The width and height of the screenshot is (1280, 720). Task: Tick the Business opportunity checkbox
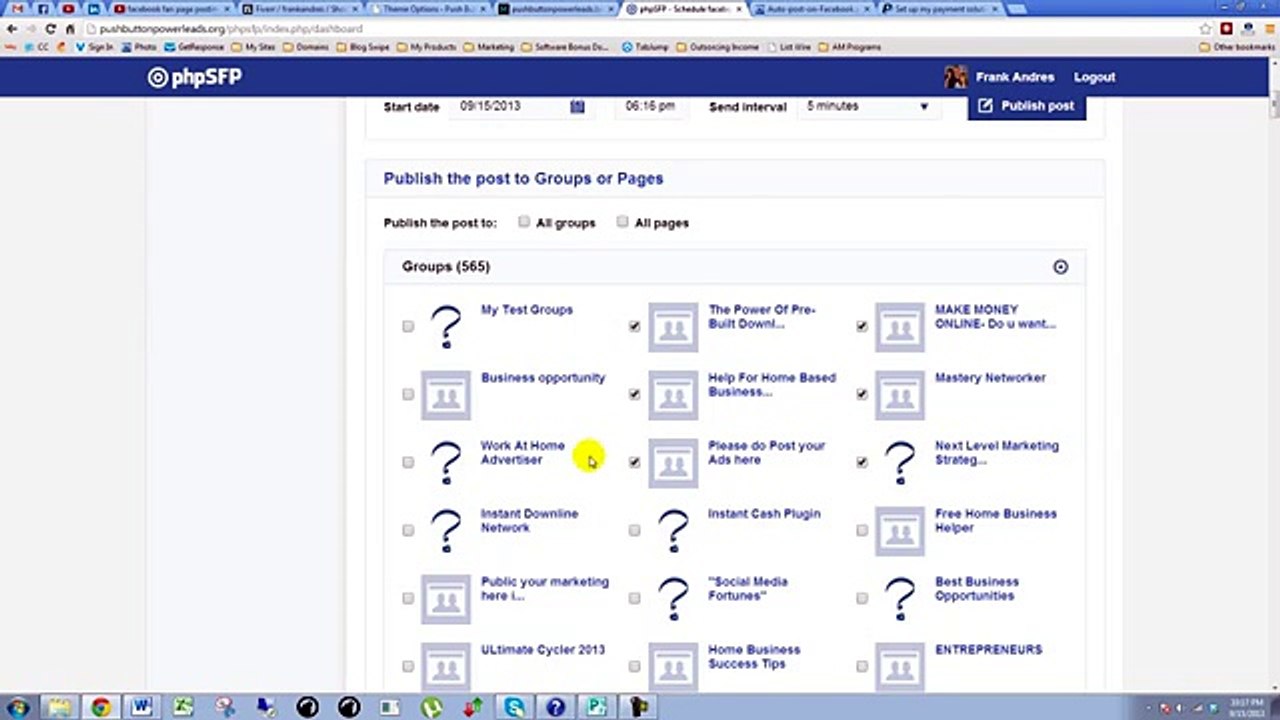point(408,394)
